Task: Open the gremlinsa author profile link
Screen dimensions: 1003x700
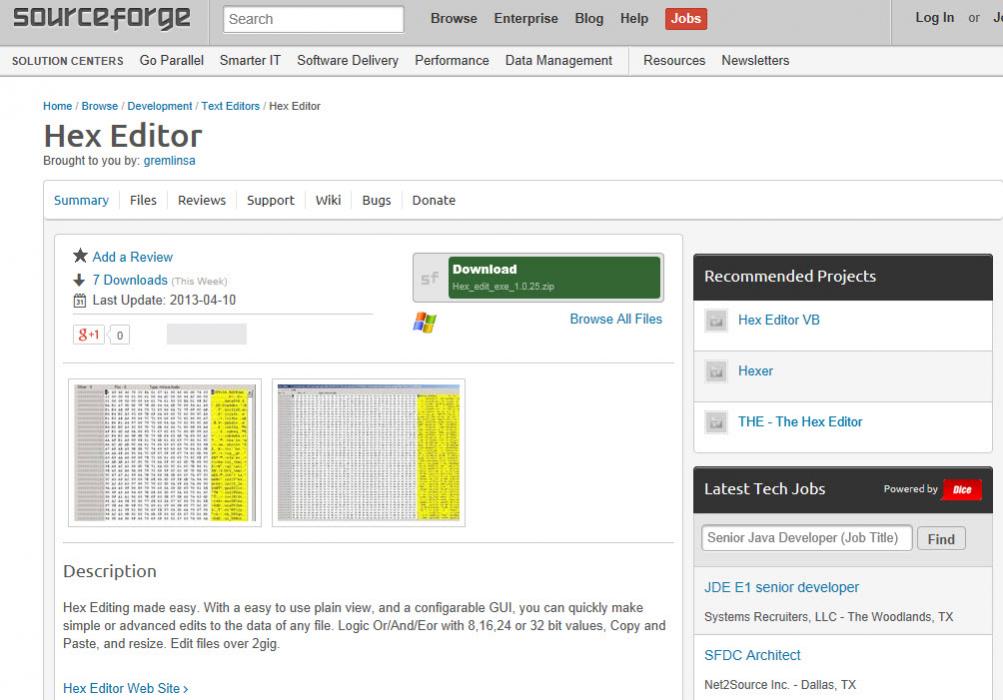Action: pyautogui.click(x=170, y=161)
